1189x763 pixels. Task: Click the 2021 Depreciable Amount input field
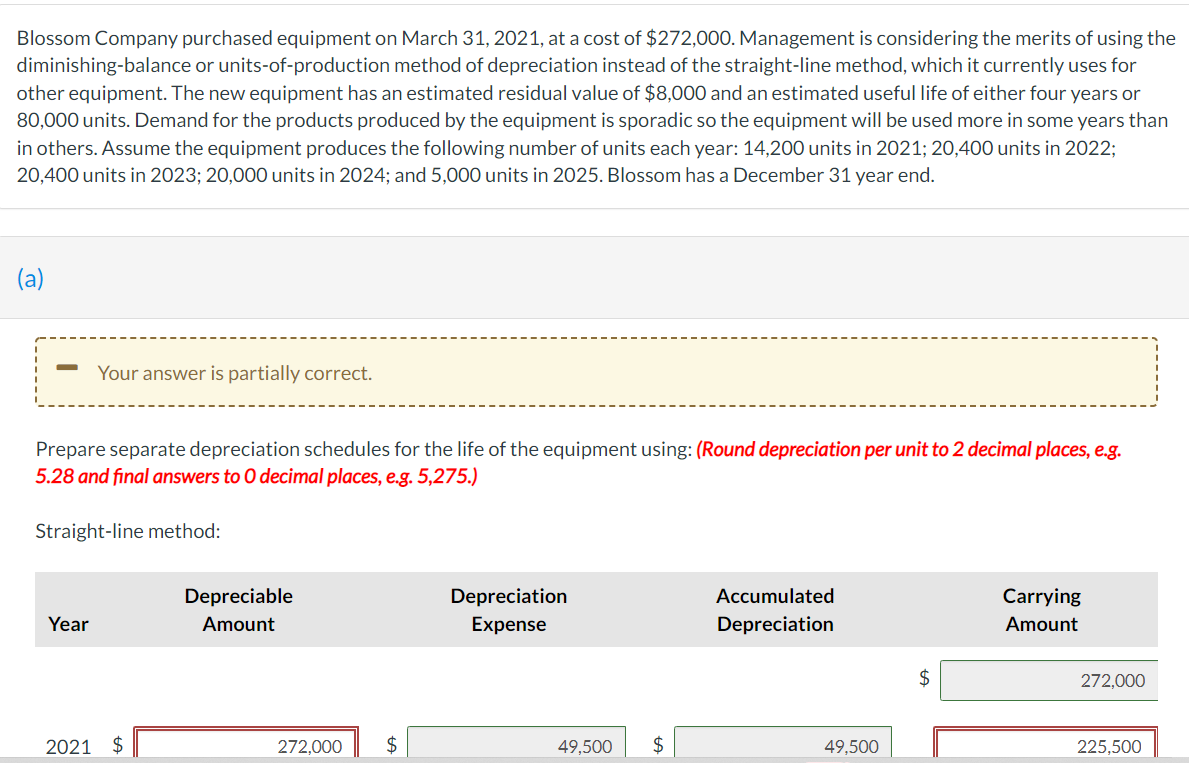tap(246, 744)
